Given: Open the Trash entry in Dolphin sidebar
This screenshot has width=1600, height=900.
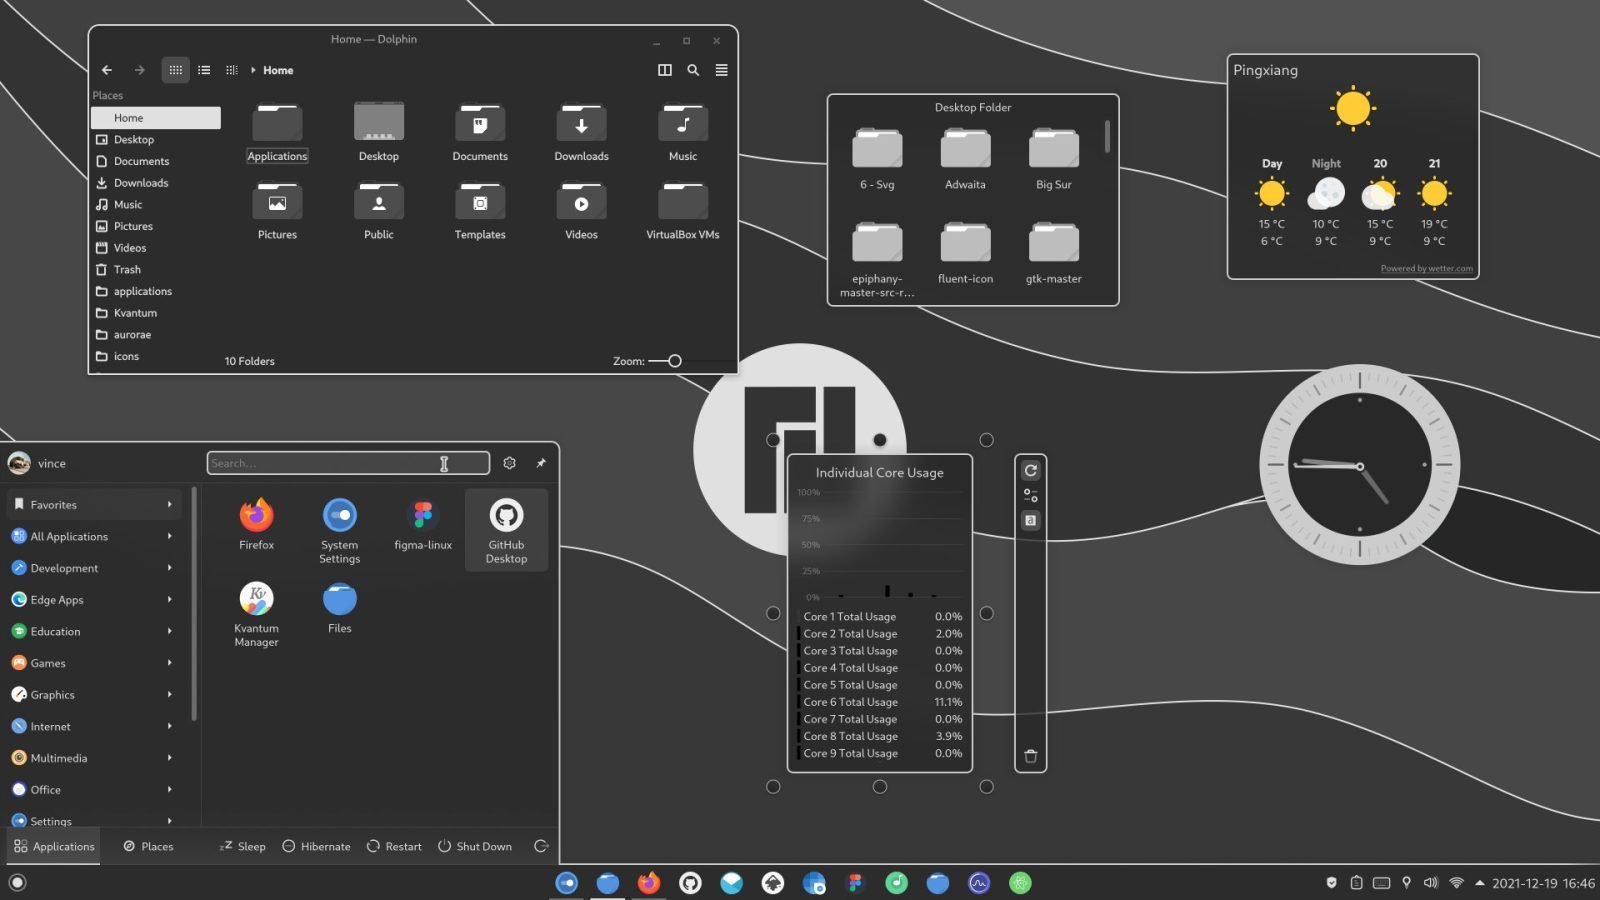Looking at the screenshot, I should coord(127,269).
